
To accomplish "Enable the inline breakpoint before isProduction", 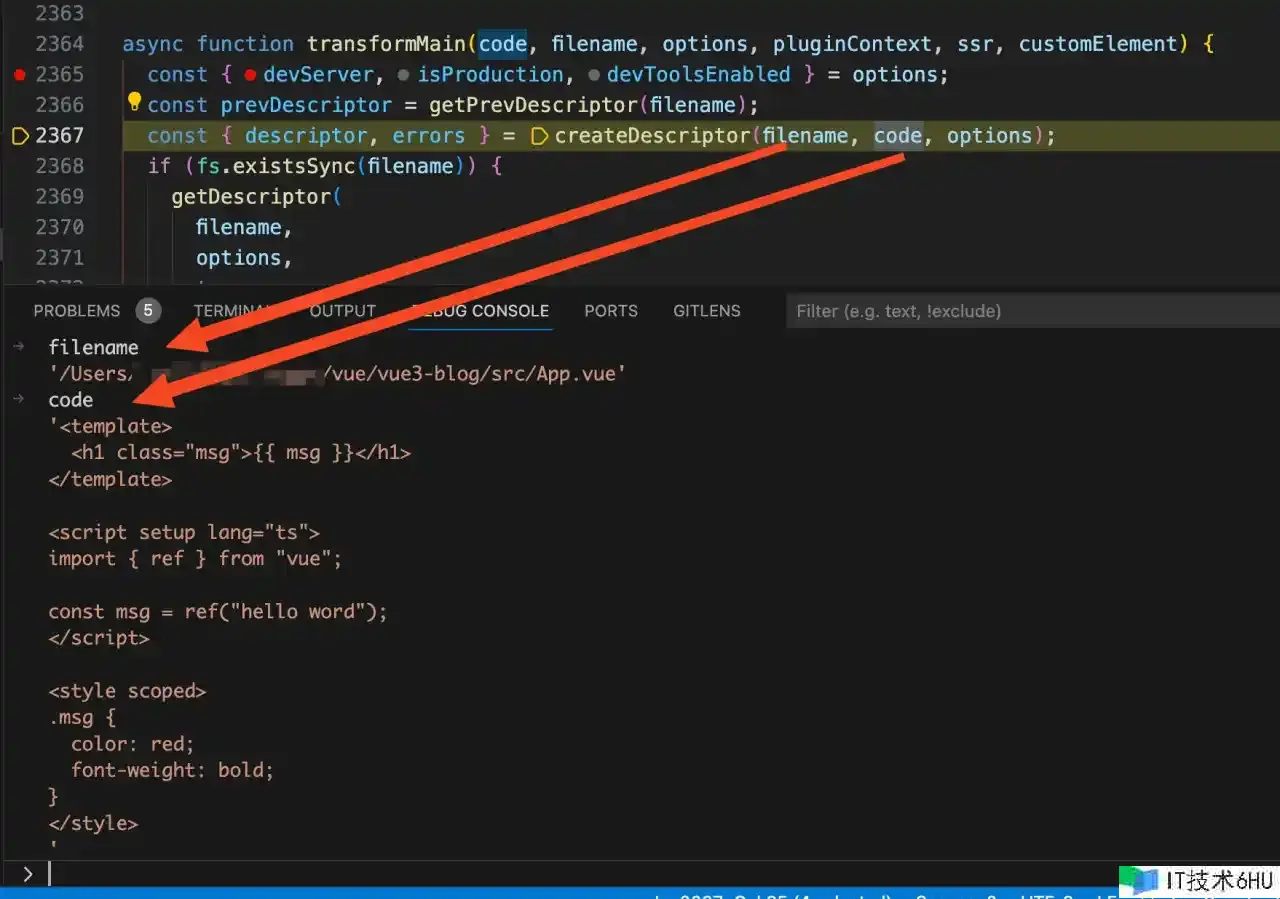I will click(x=403, y=75).
